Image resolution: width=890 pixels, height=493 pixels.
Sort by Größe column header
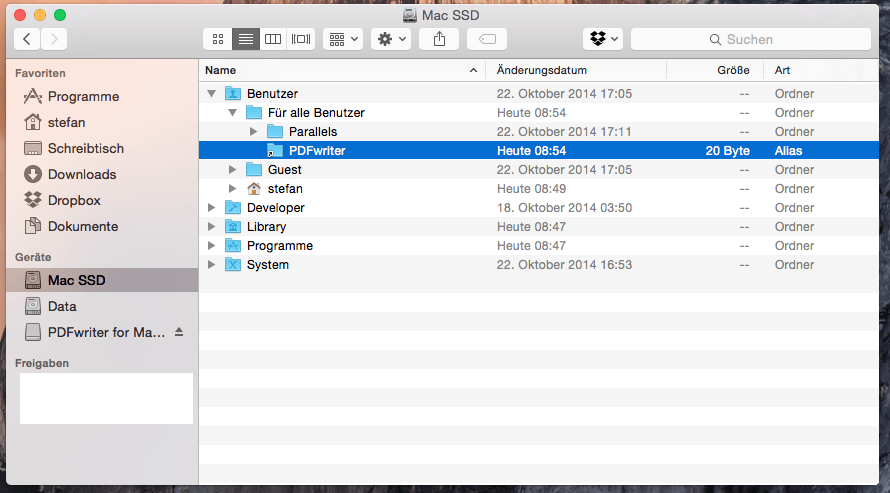714,70
